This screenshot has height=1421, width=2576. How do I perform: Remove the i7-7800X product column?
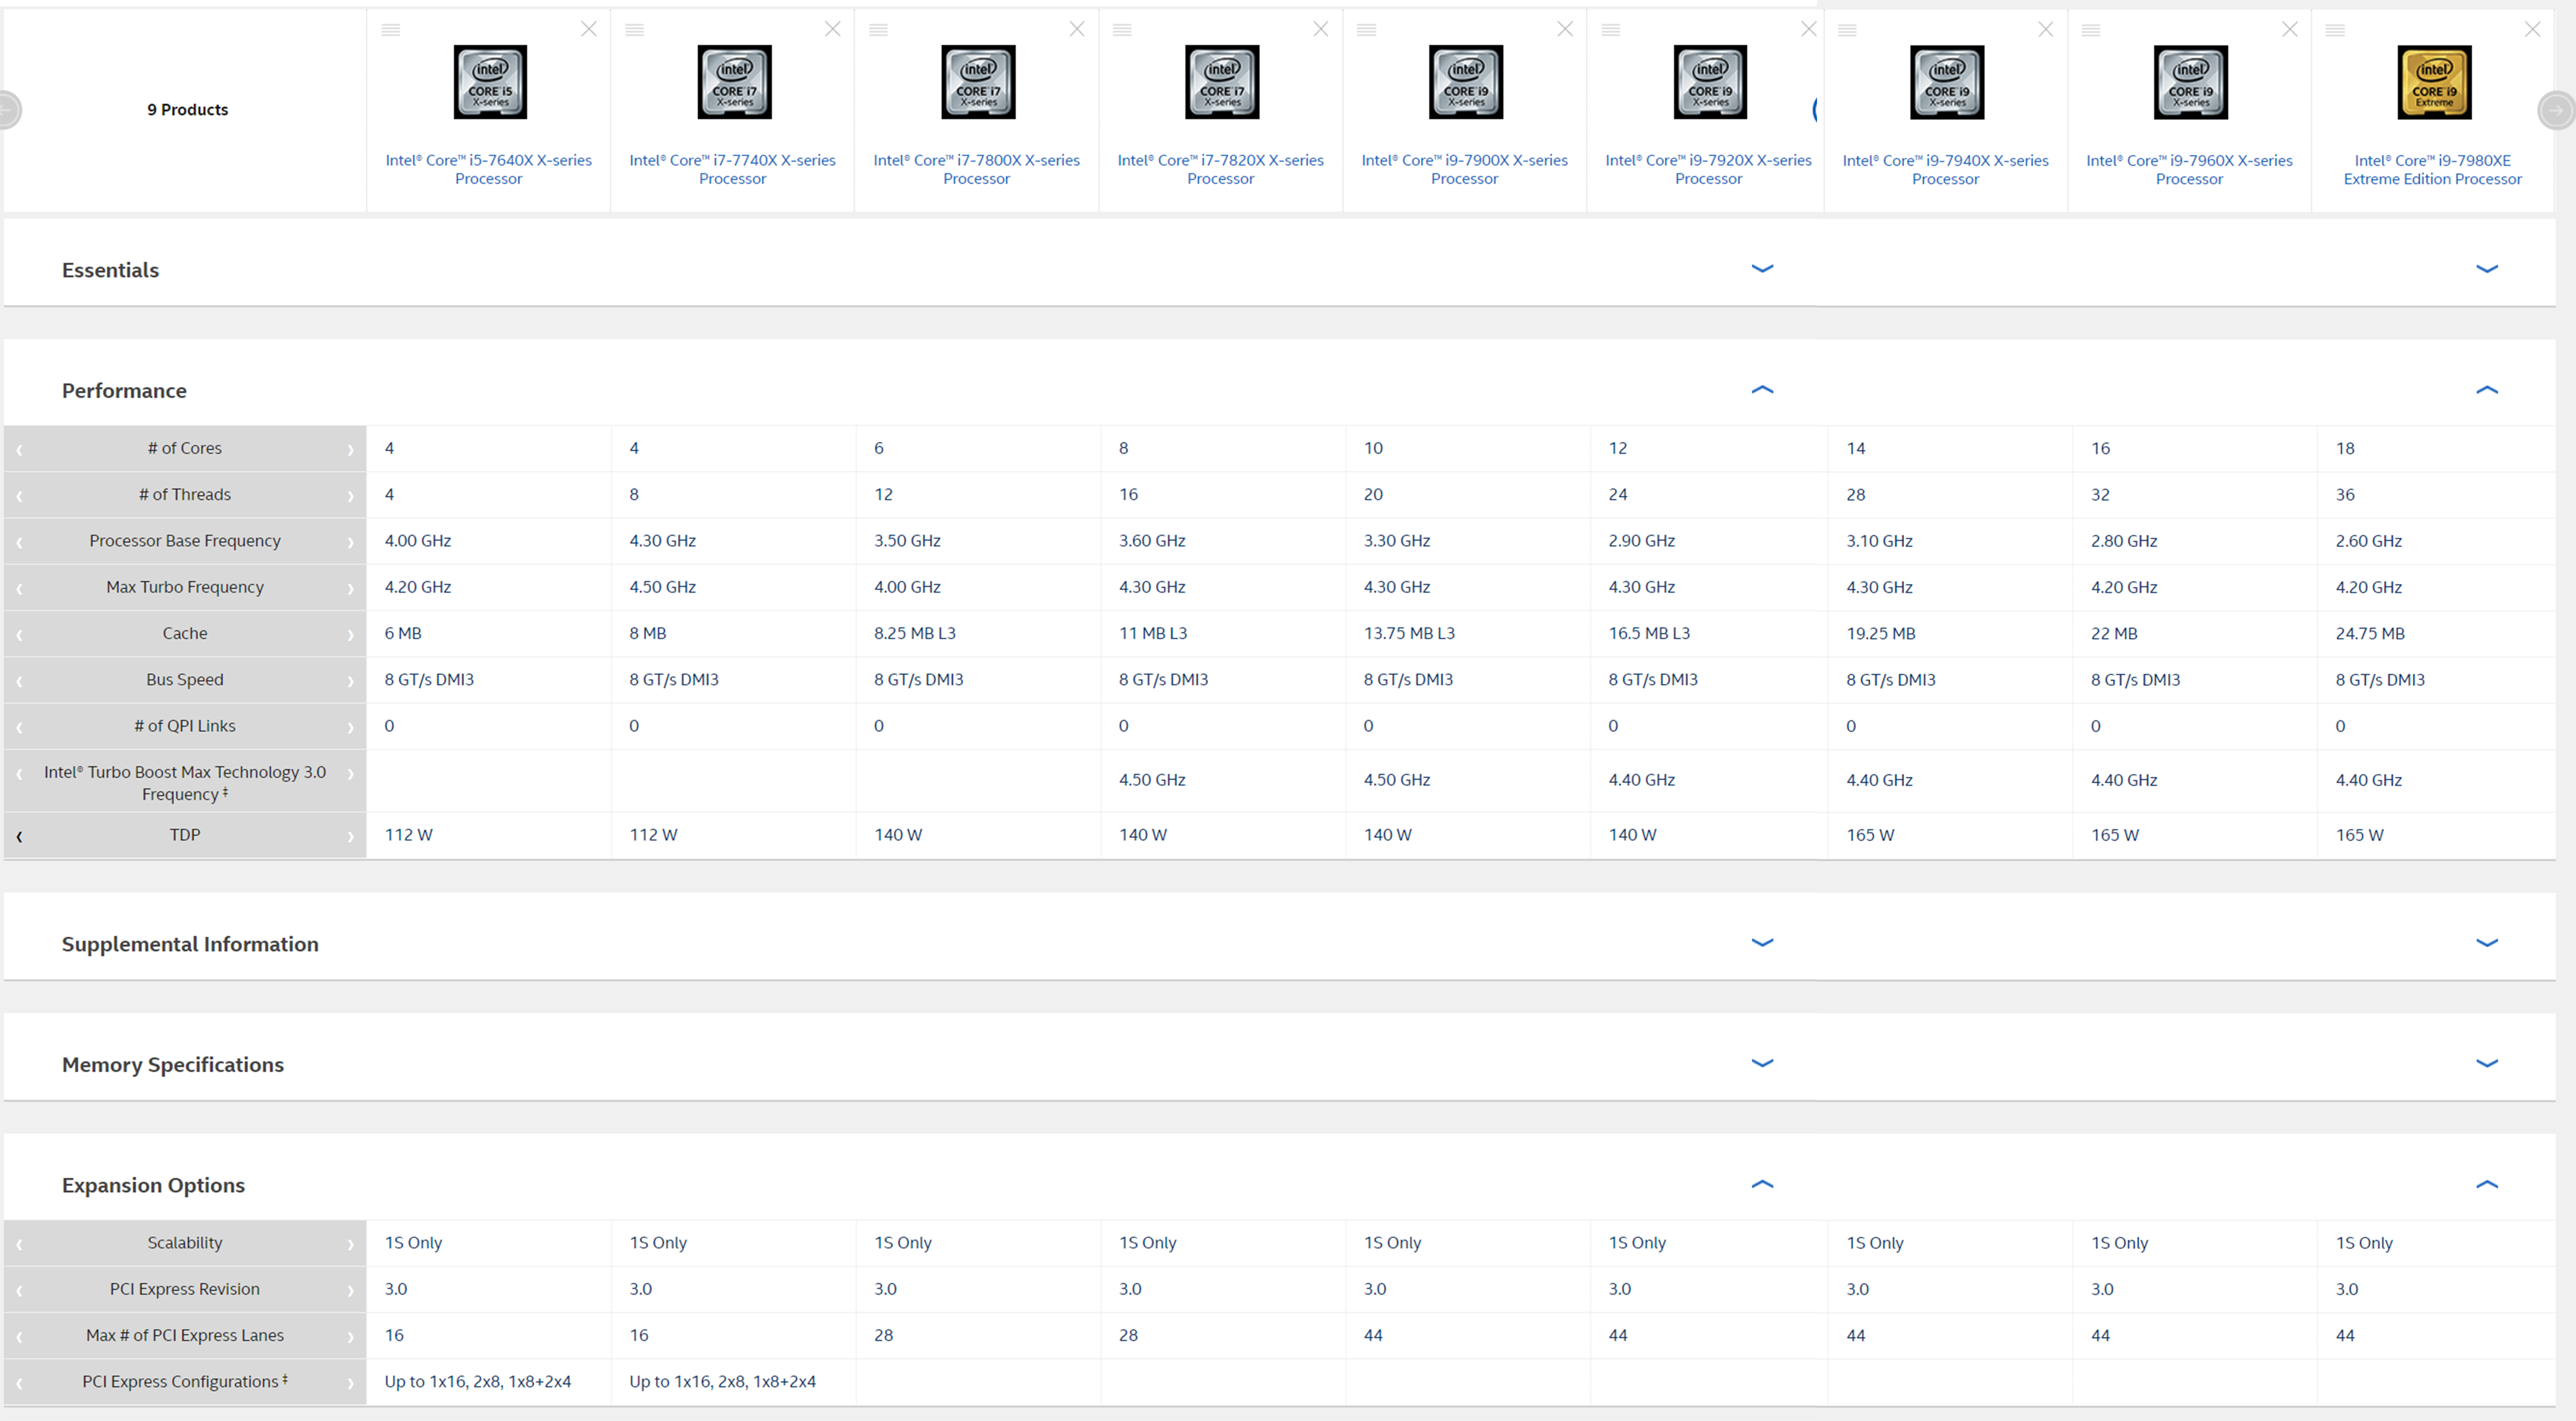pyautogui.click(x=1077, y=29)
